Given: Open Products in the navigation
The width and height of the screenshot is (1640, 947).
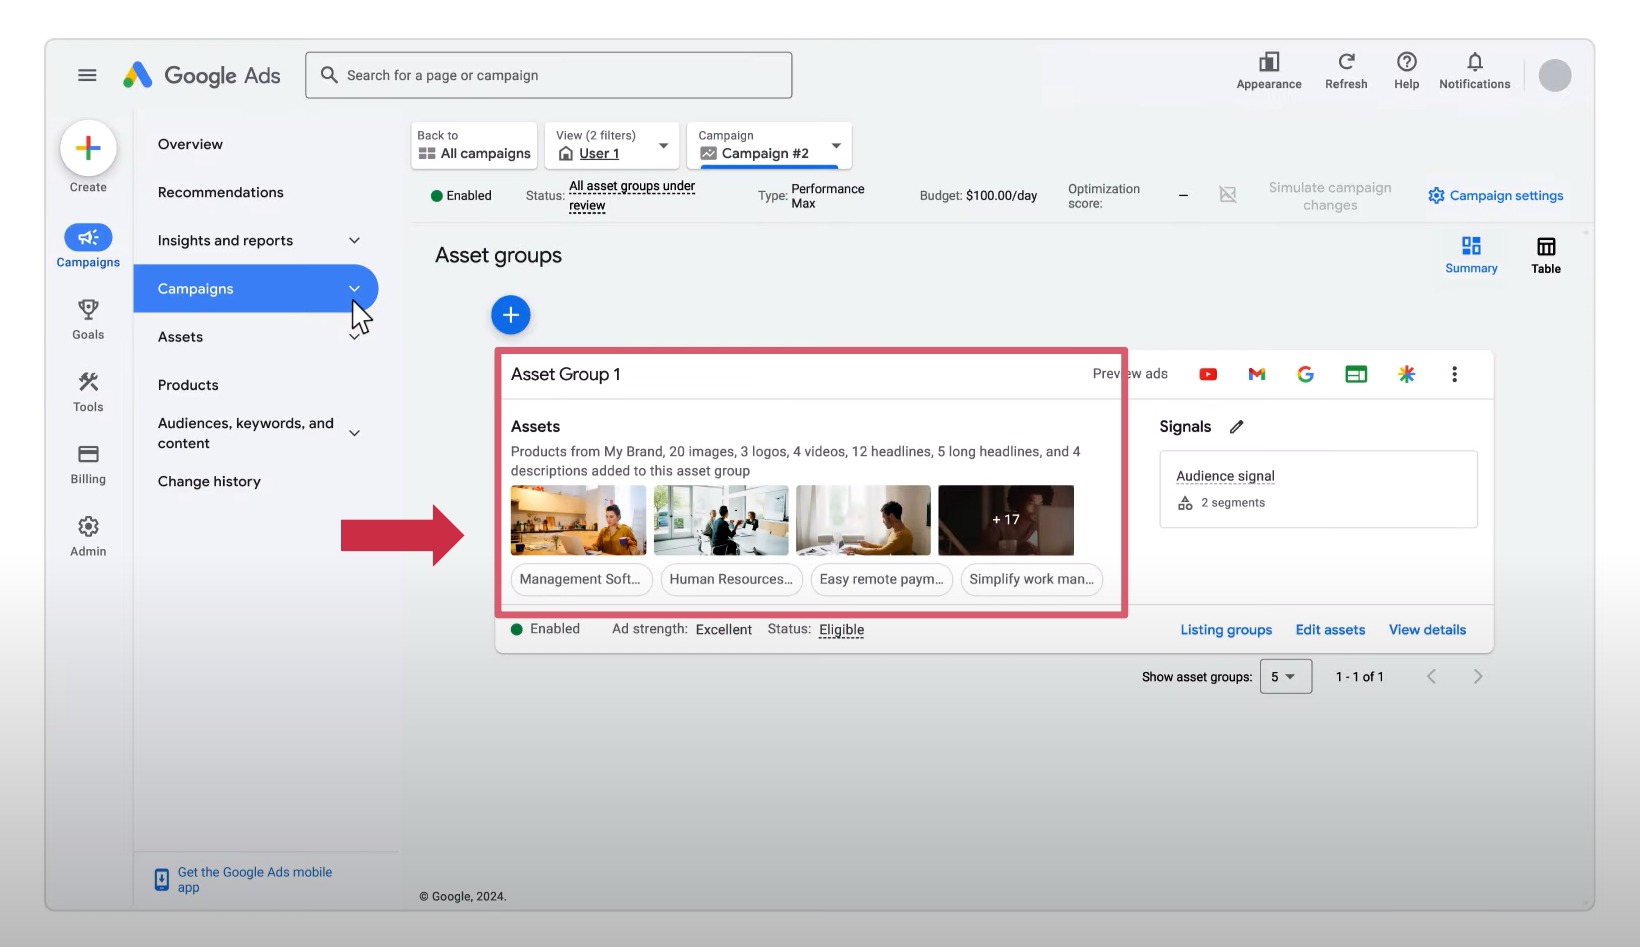Looking at the screenshot, I should point(188,385).
